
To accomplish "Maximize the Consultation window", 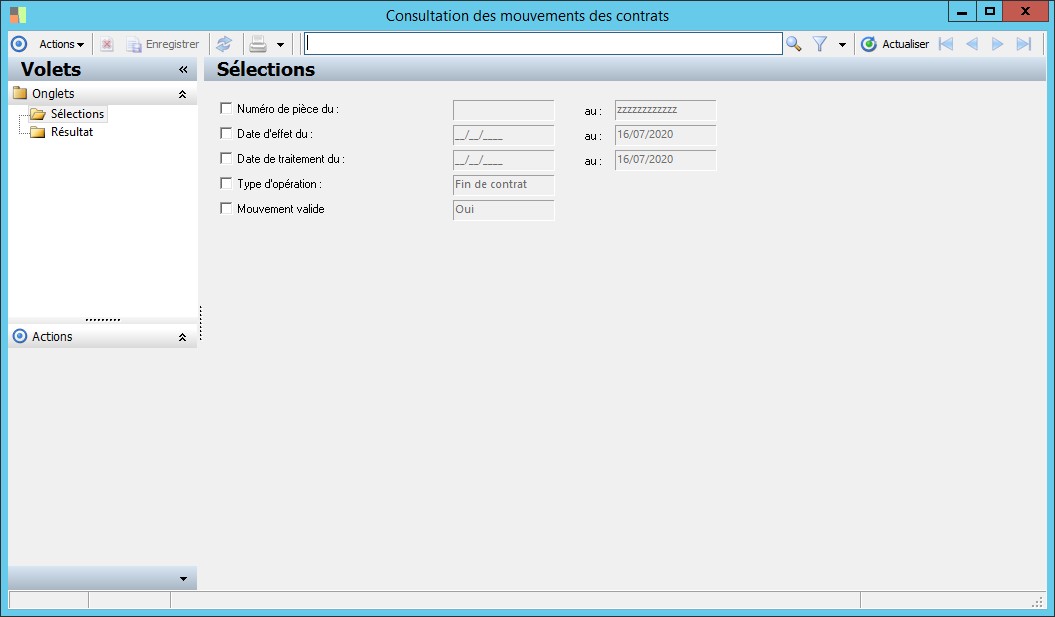I will pos(989,11).
